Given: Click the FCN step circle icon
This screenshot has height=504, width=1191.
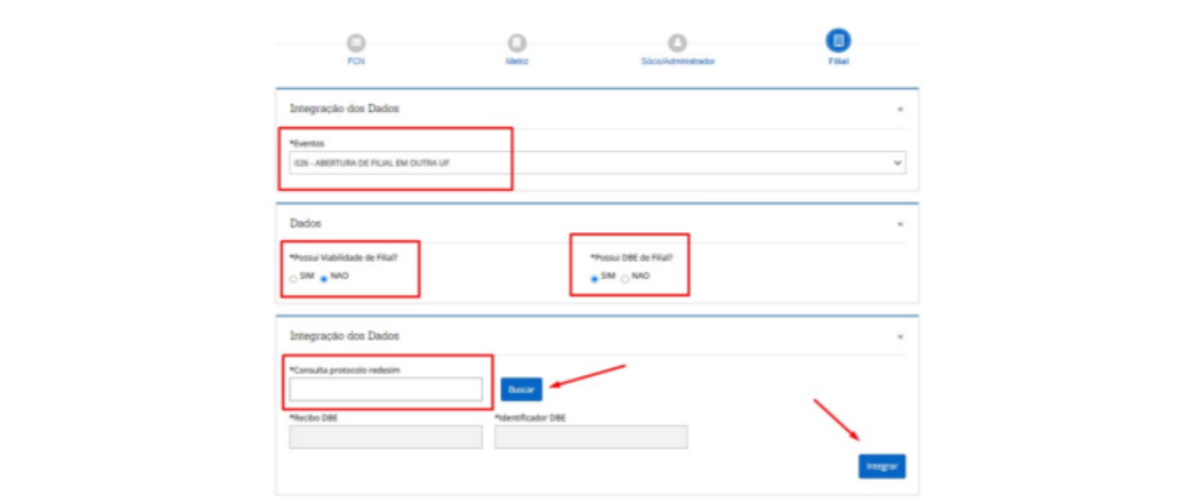Looking at the screenshot, I should pyautogui.click(x=356, y=43).
